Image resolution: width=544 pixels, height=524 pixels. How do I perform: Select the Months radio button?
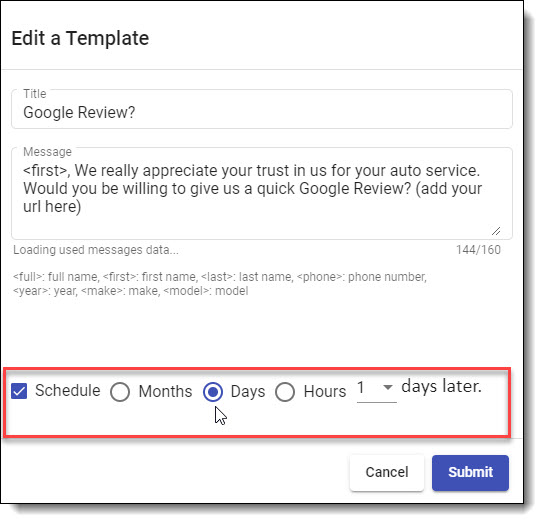[120, 392]
